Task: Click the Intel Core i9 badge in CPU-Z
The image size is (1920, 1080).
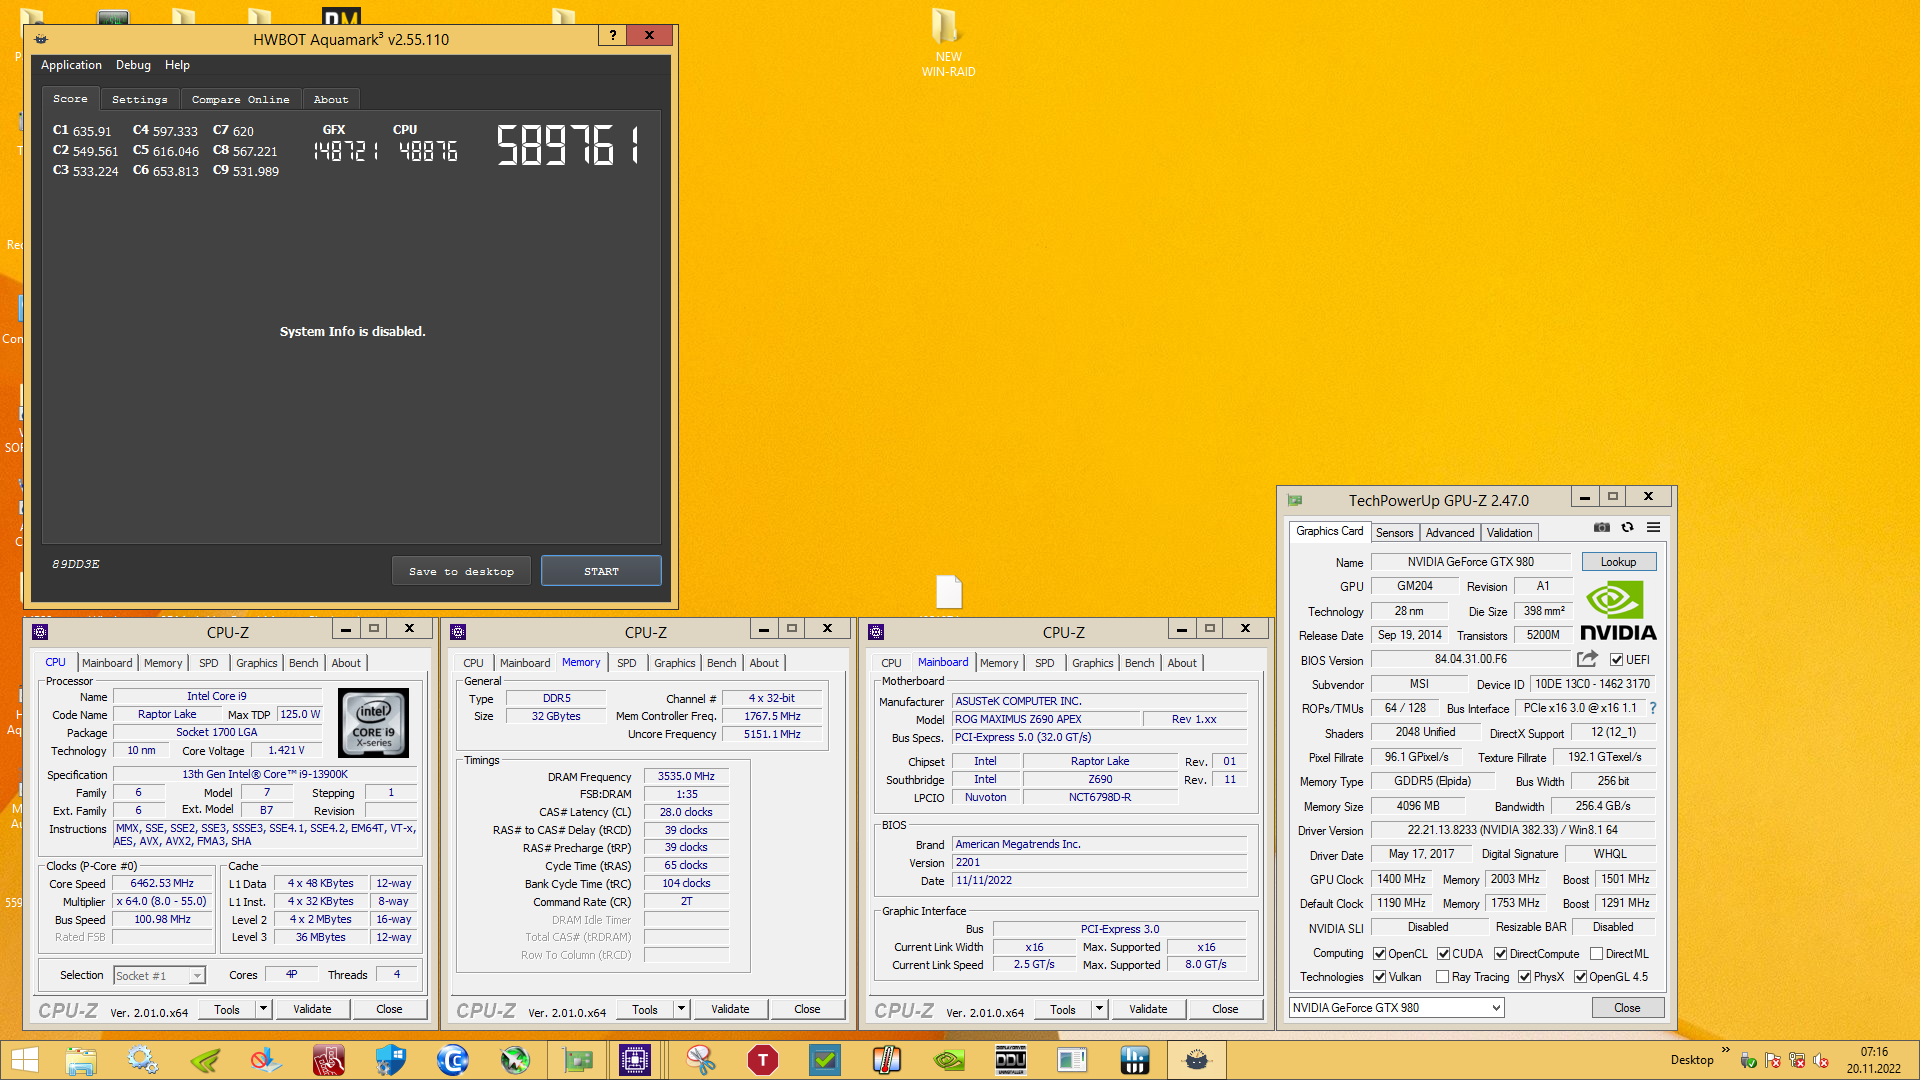Action: click(x=373, y=722)
